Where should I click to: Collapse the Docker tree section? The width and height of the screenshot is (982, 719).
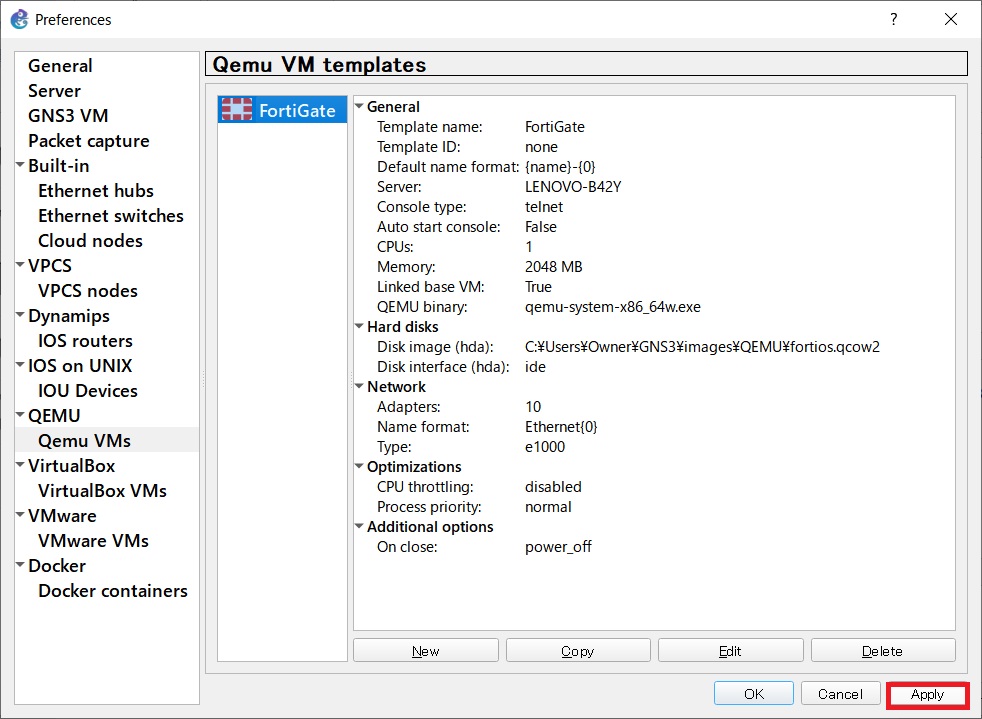[x=21, y=566]
